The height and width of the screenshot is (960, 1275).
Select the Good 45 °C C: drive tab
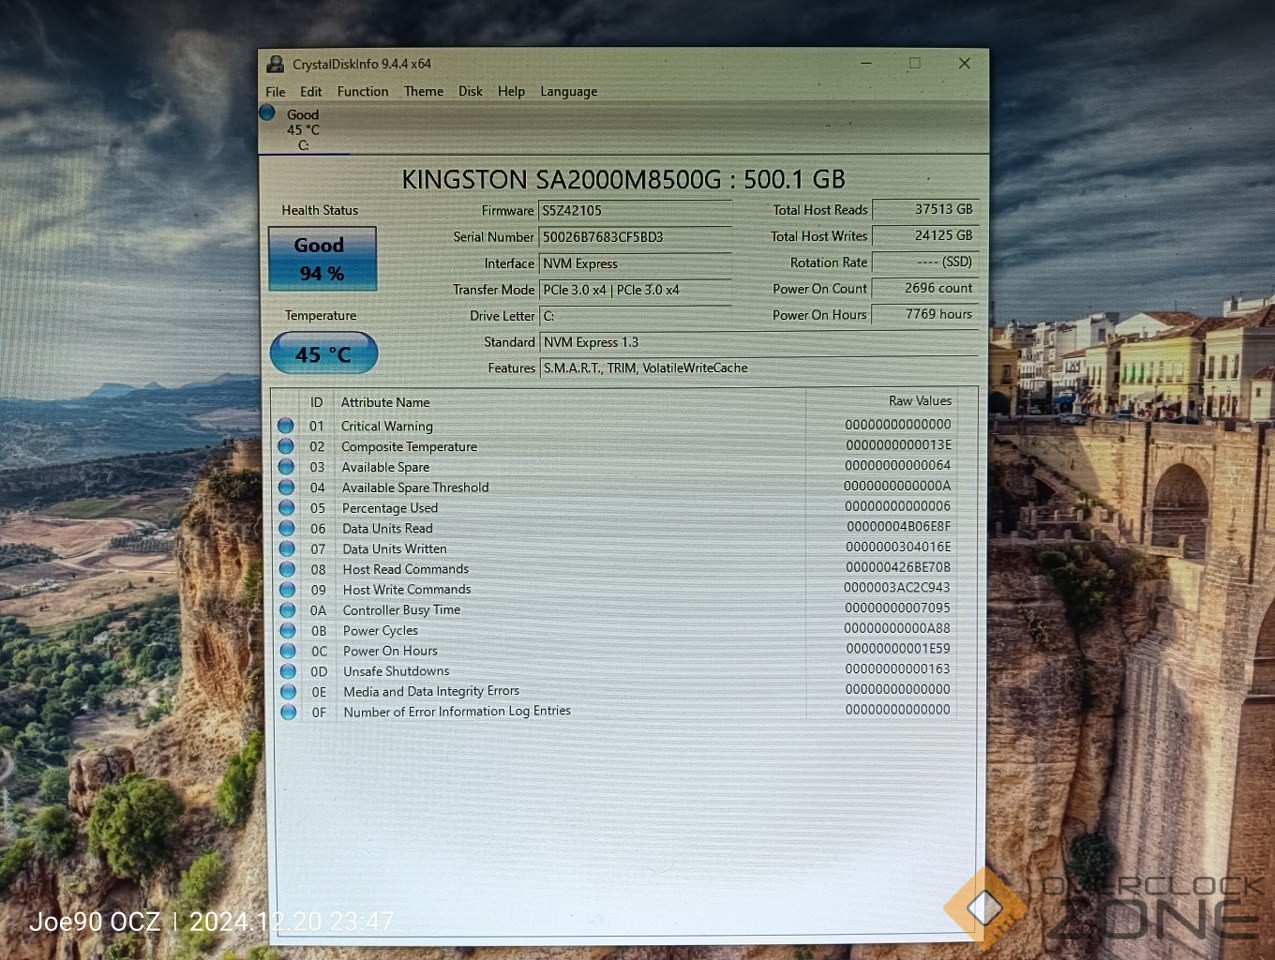click(x=303, y=130)
